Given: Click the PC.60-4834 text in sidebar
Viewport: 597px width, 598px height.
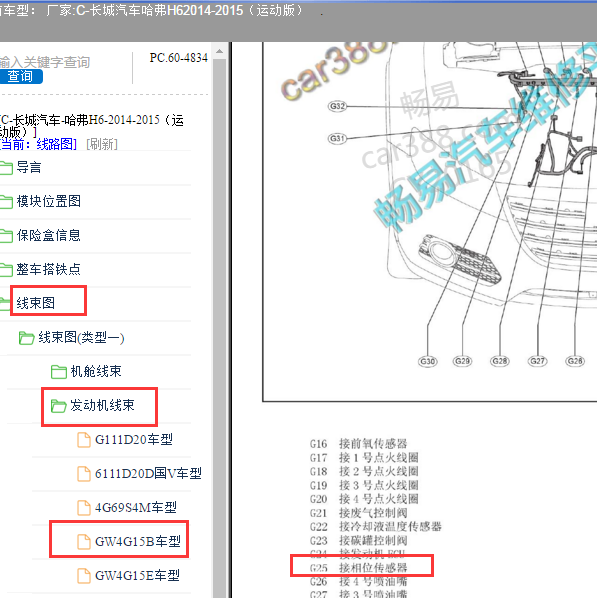Looking at the screenshot, I should [x=179, y=58].
